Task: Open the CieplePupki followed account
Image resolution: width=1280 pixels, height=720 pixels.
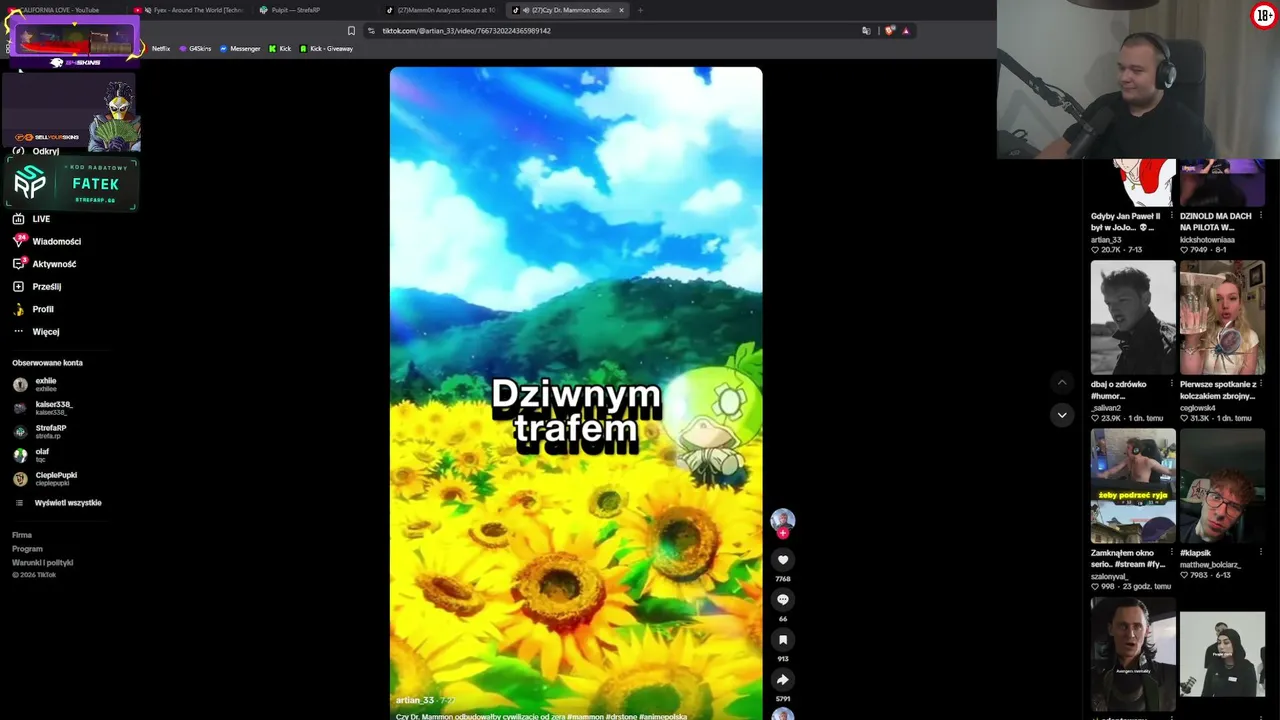Action: (47, 478)
